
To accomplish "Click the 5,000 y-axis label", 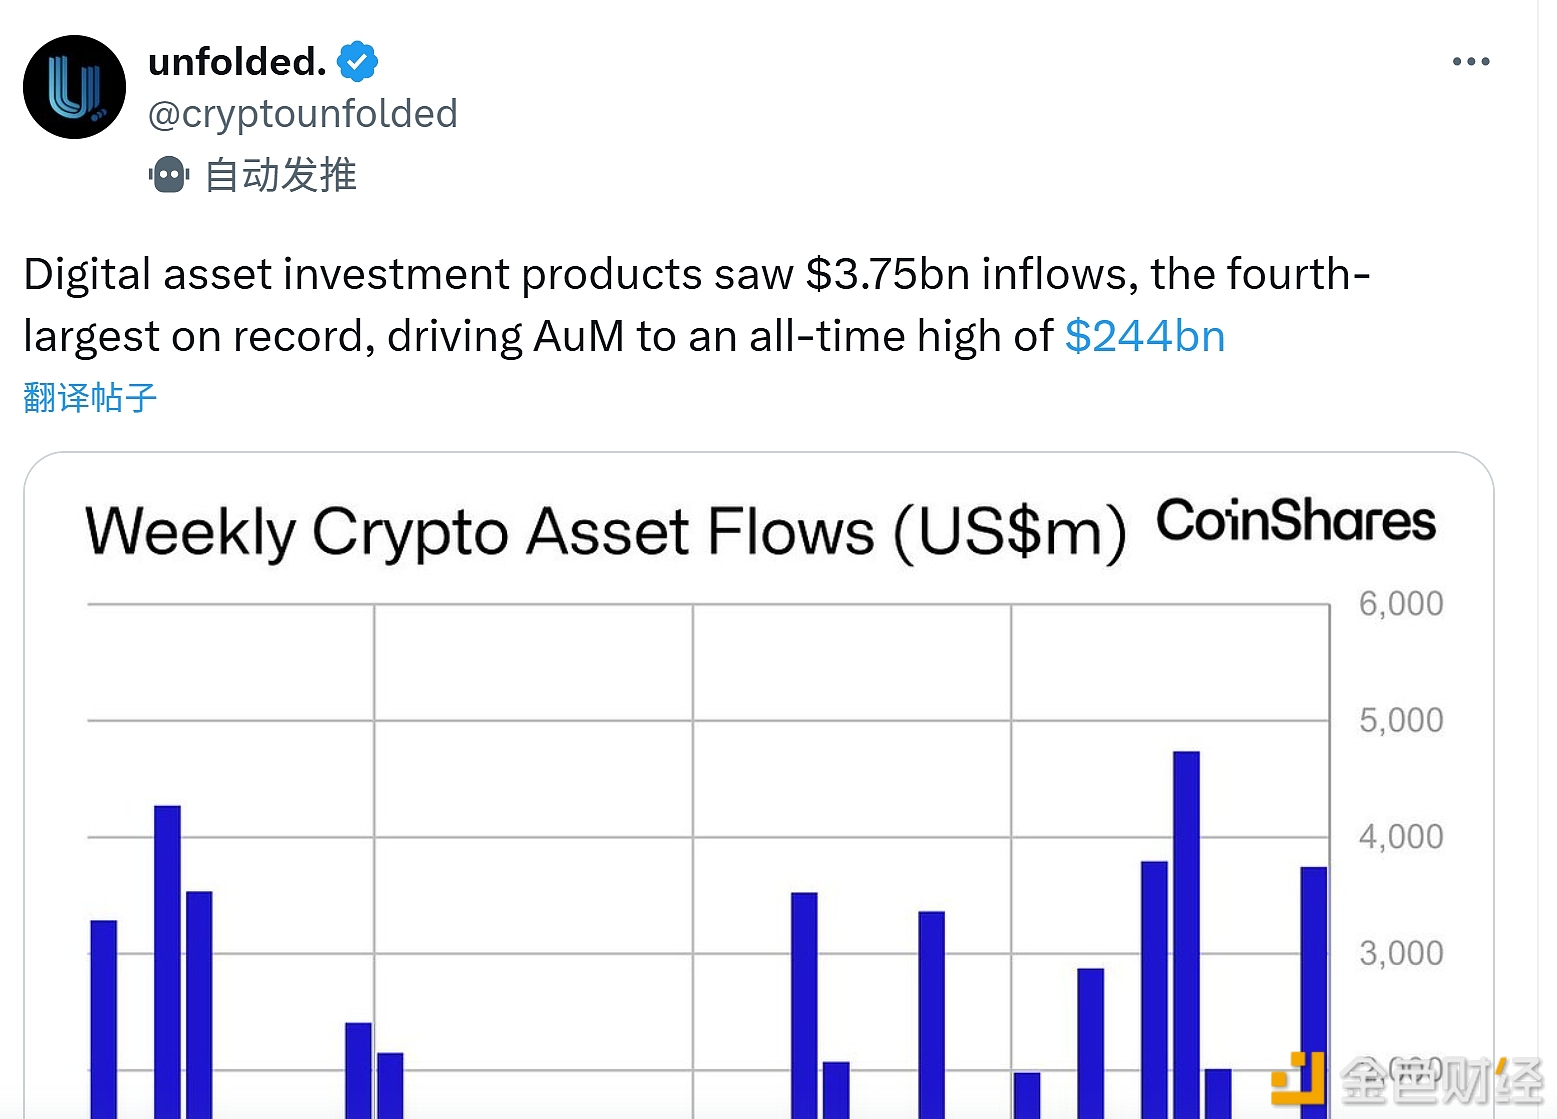I will click(x=1400, y=720).
